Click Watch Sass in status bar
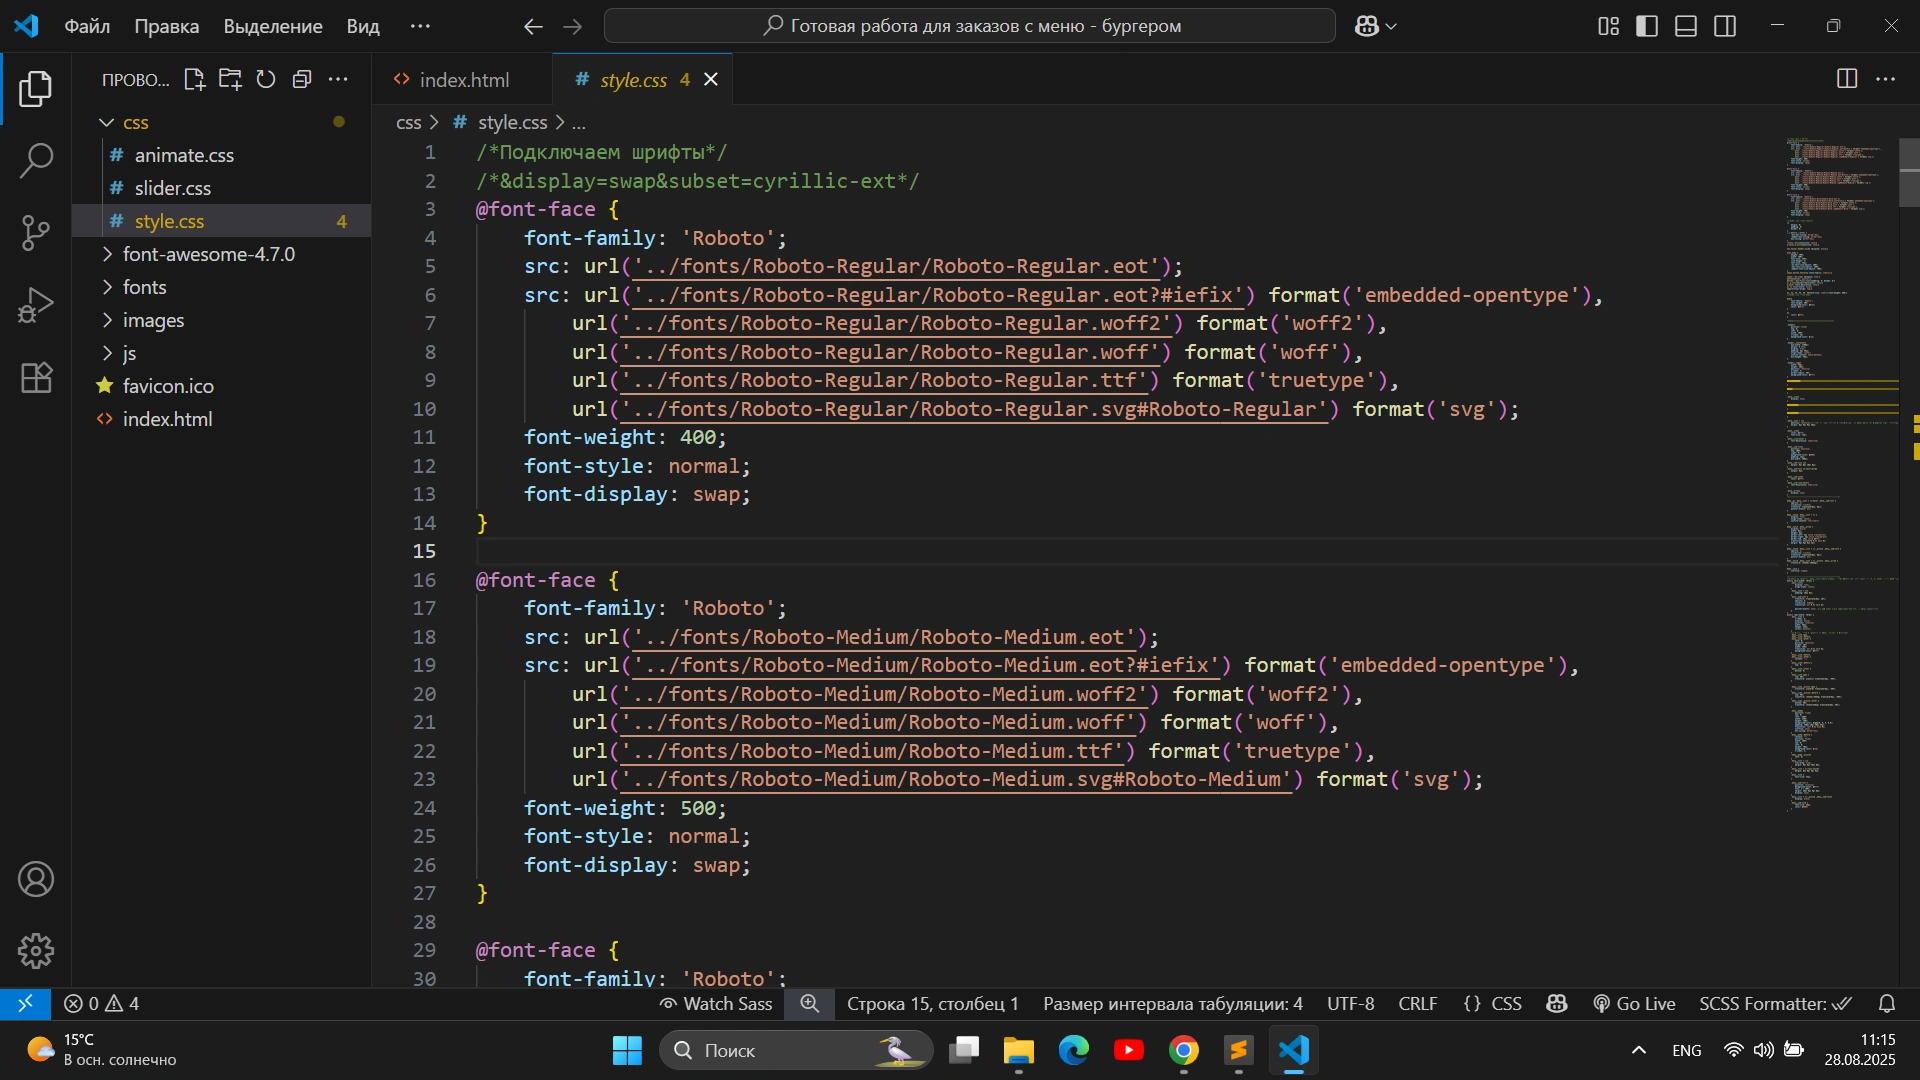The height and width of the screenshot is (1080, 1920). (716, 1003)
